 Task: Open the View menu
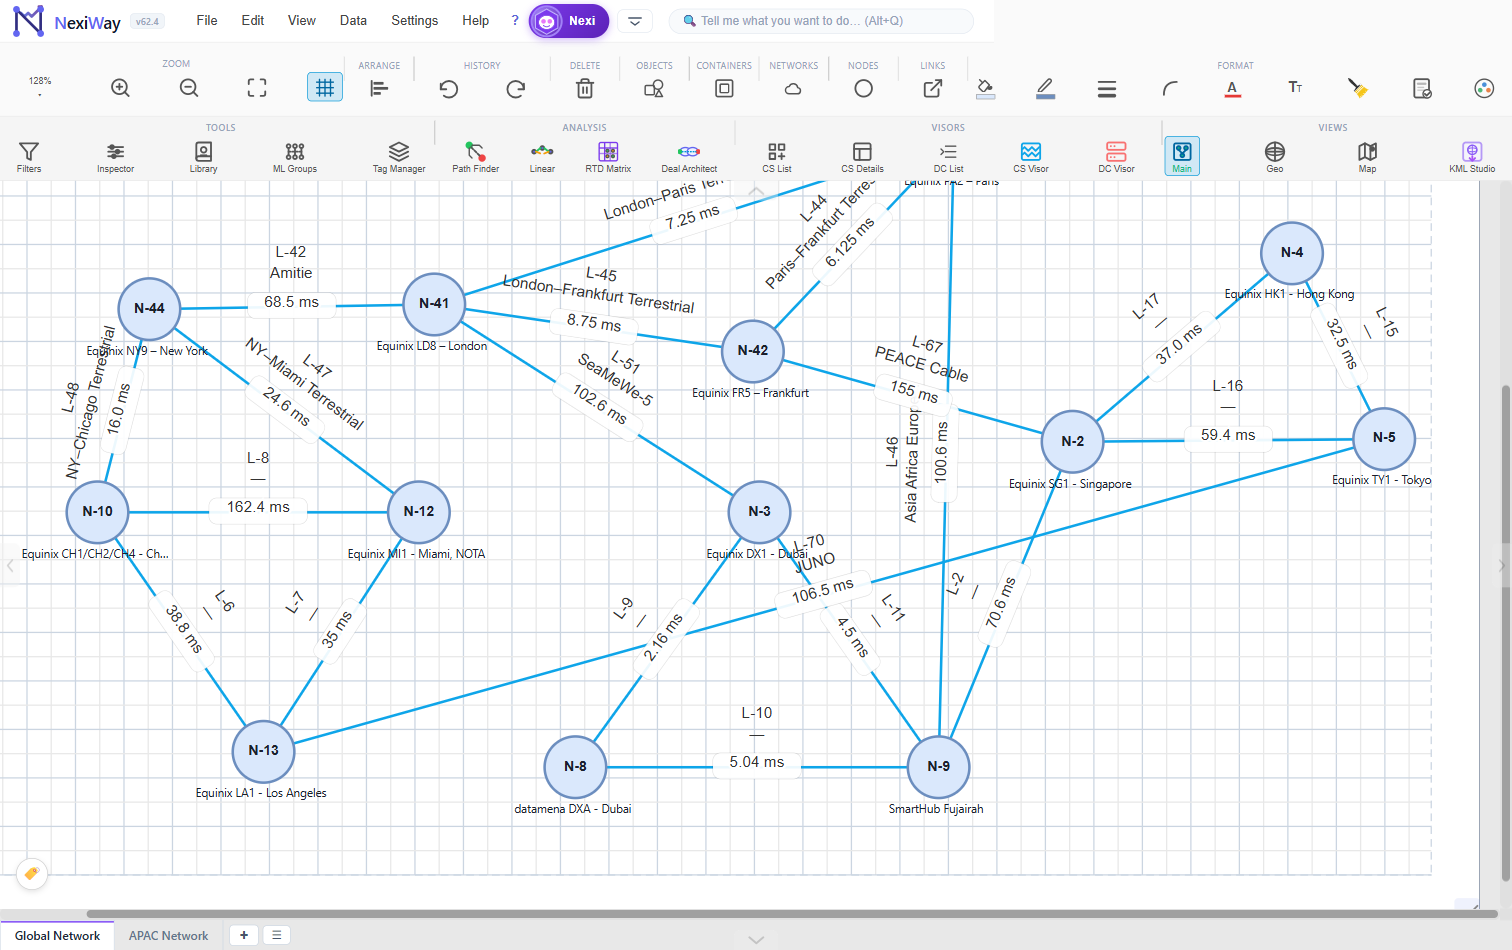tap(301, 20)
